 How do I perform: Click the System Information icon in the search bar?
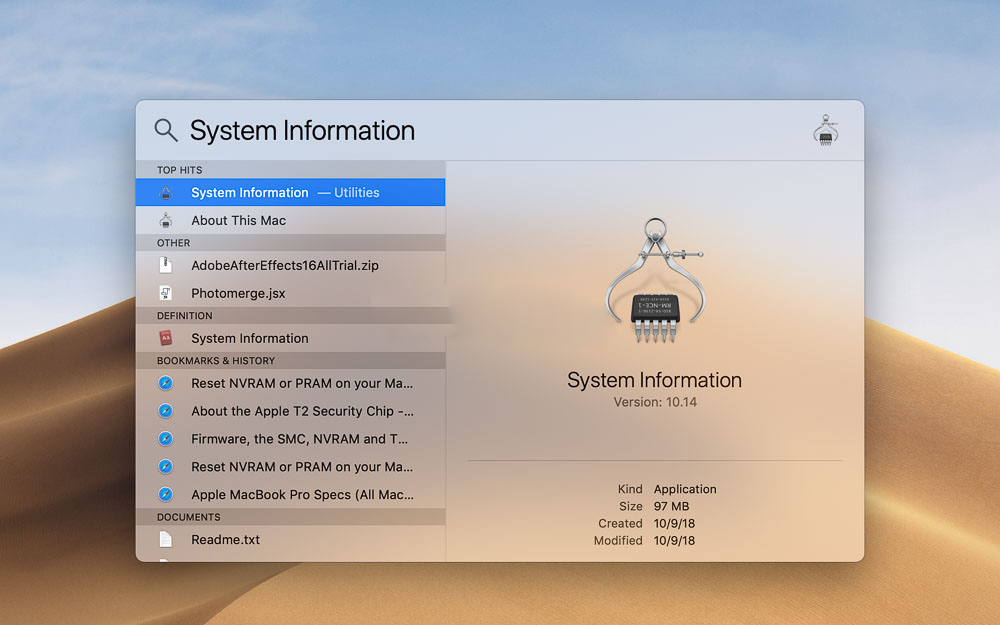(x=825, y=130)
